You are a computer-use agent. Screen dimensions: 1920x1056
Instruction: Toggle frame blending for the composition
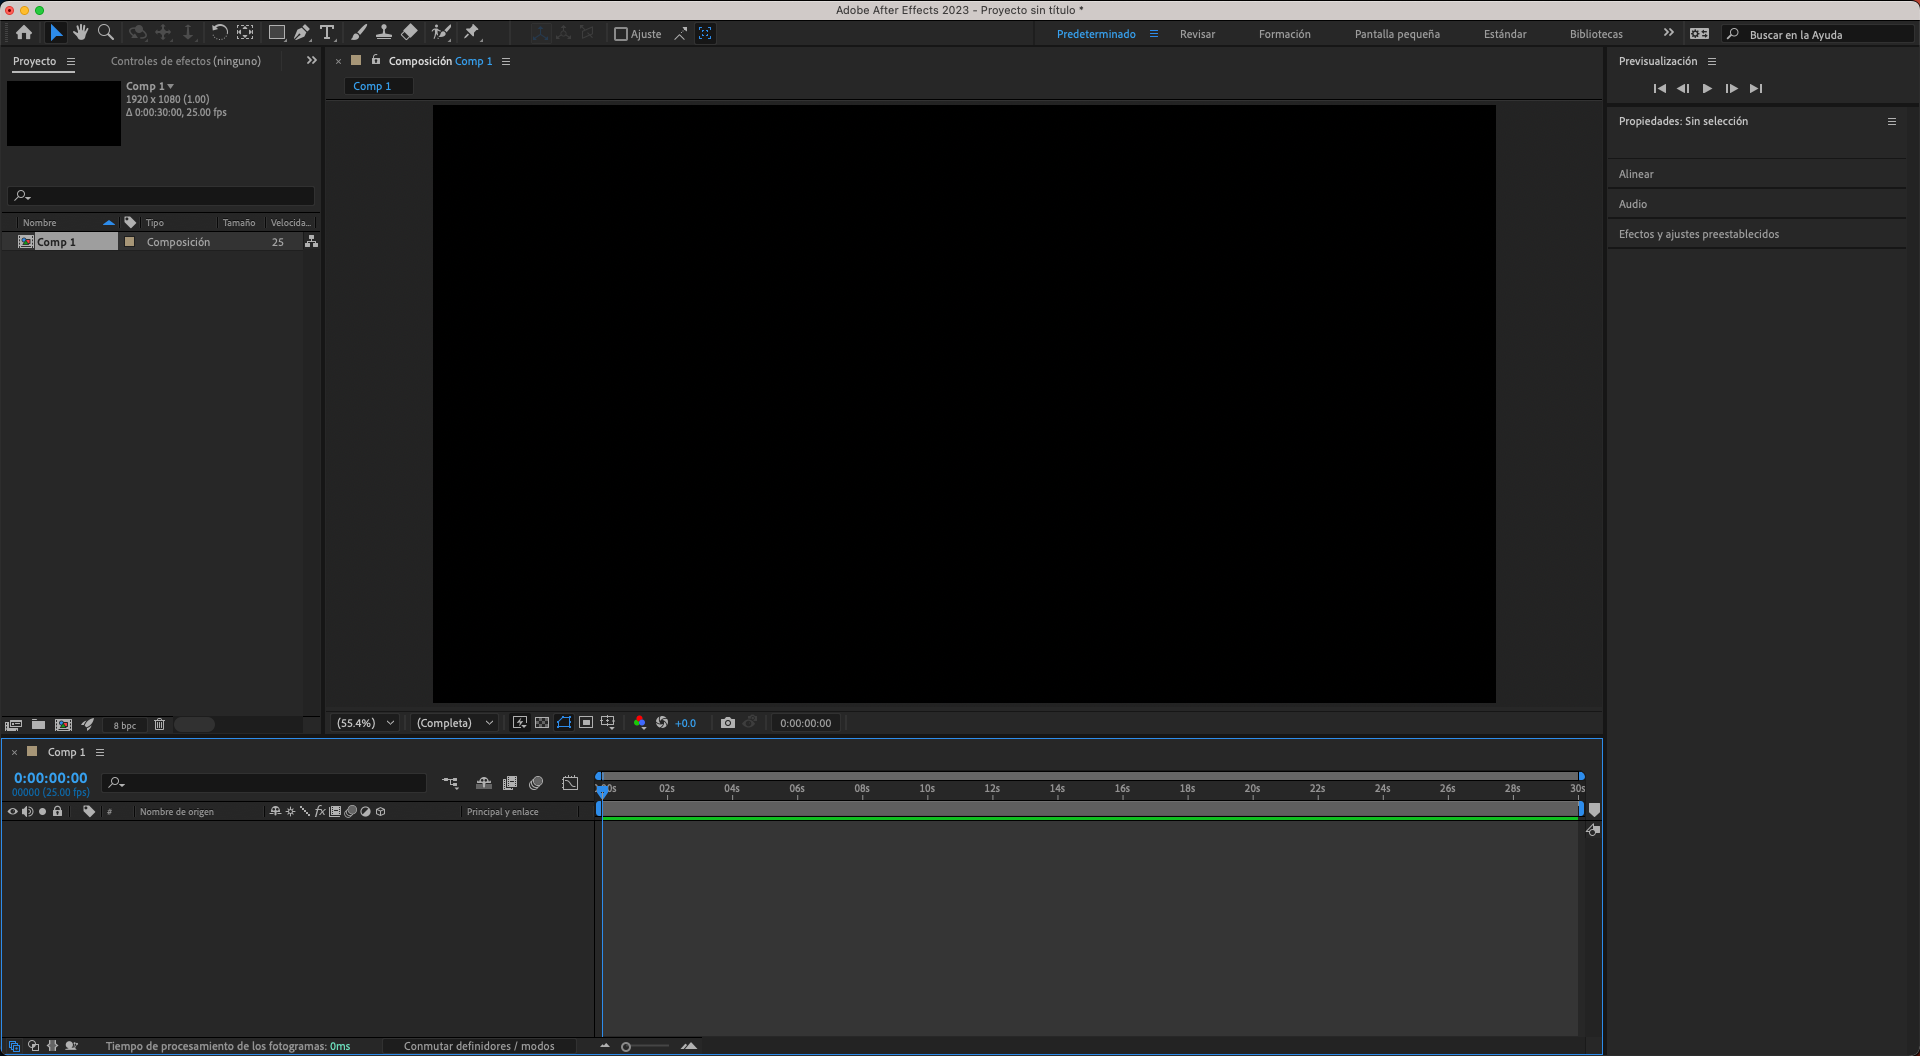pyautogui.click(x=510, y=783)
